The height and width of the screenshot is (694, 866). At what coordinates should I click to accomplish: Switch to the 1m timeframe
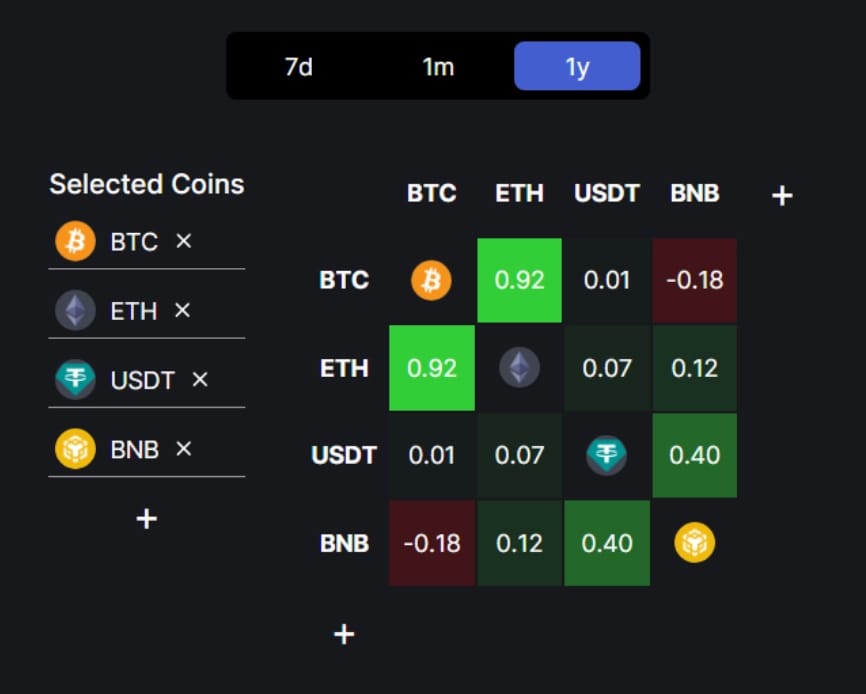click(437, 66)
